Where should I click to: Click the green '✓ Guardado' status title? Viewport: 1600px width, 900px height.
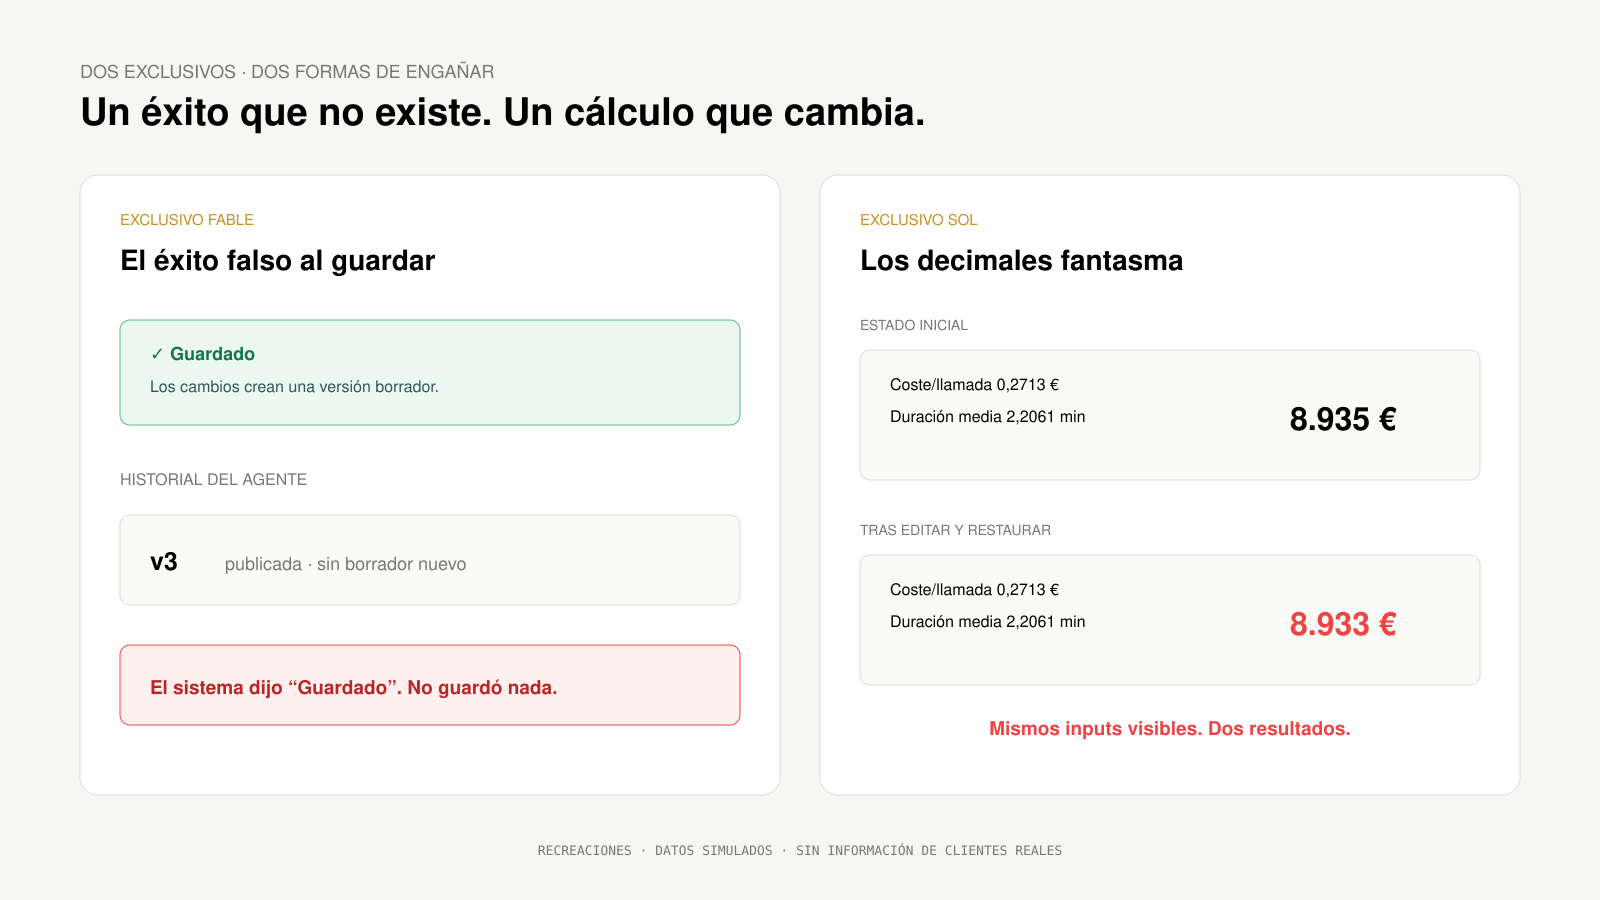coord(203,354)
